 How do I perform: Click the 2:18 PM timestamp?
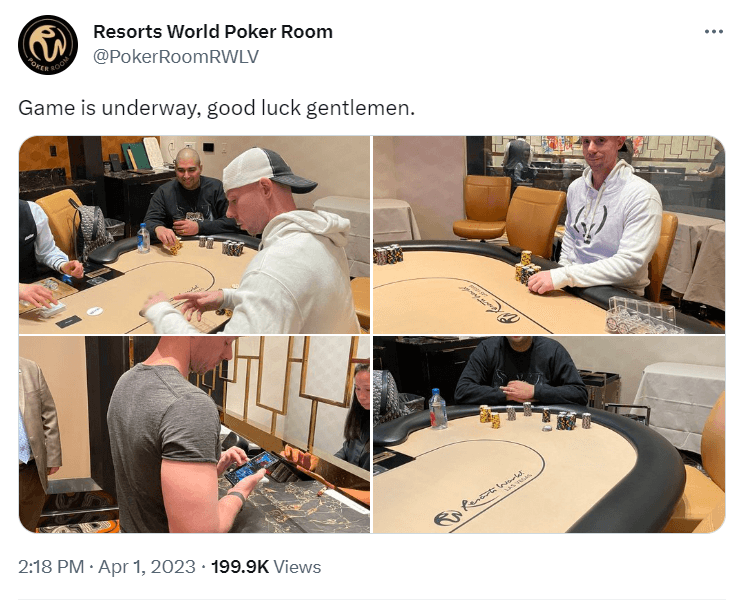51,566
